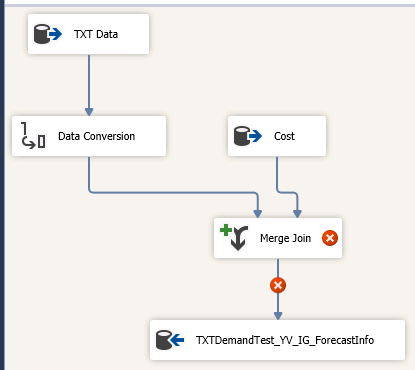
Task: Click the path segment below Merge Join box
Action: click(x=278, y=268)
